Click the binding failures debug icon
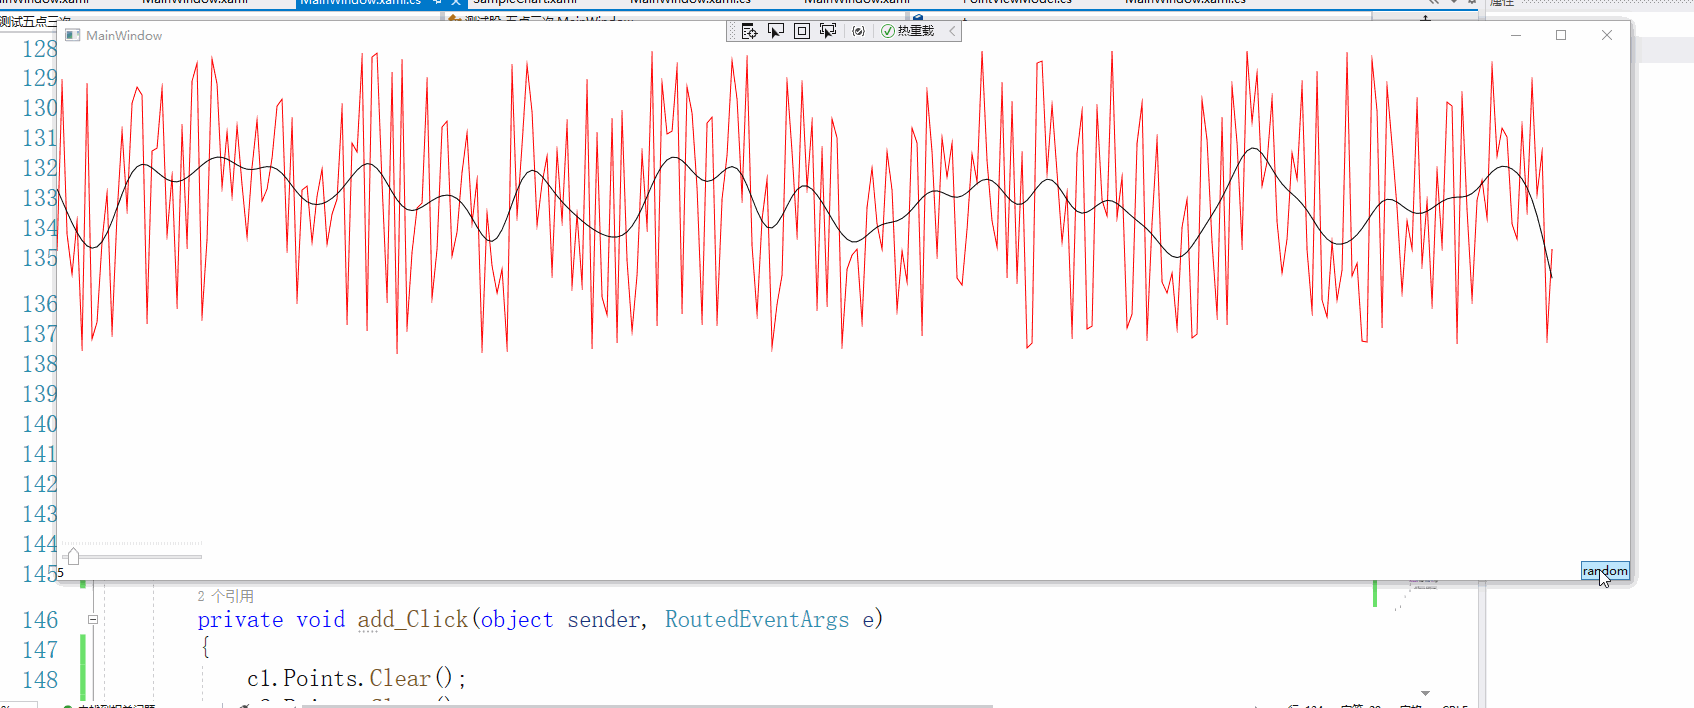Viewport: 1694px width, 708px height. (858, 31)
